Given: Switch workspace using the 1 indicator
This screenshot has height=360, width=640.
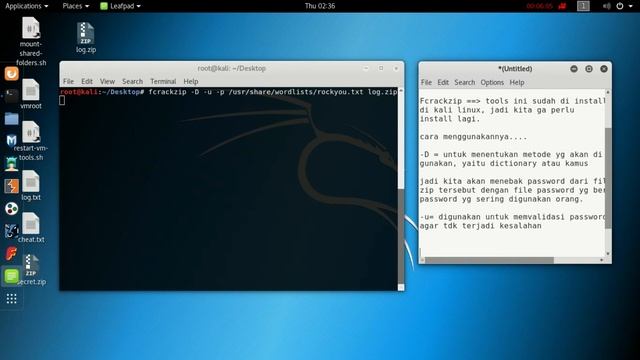Looking at the screenshot, I should [583, 6].
